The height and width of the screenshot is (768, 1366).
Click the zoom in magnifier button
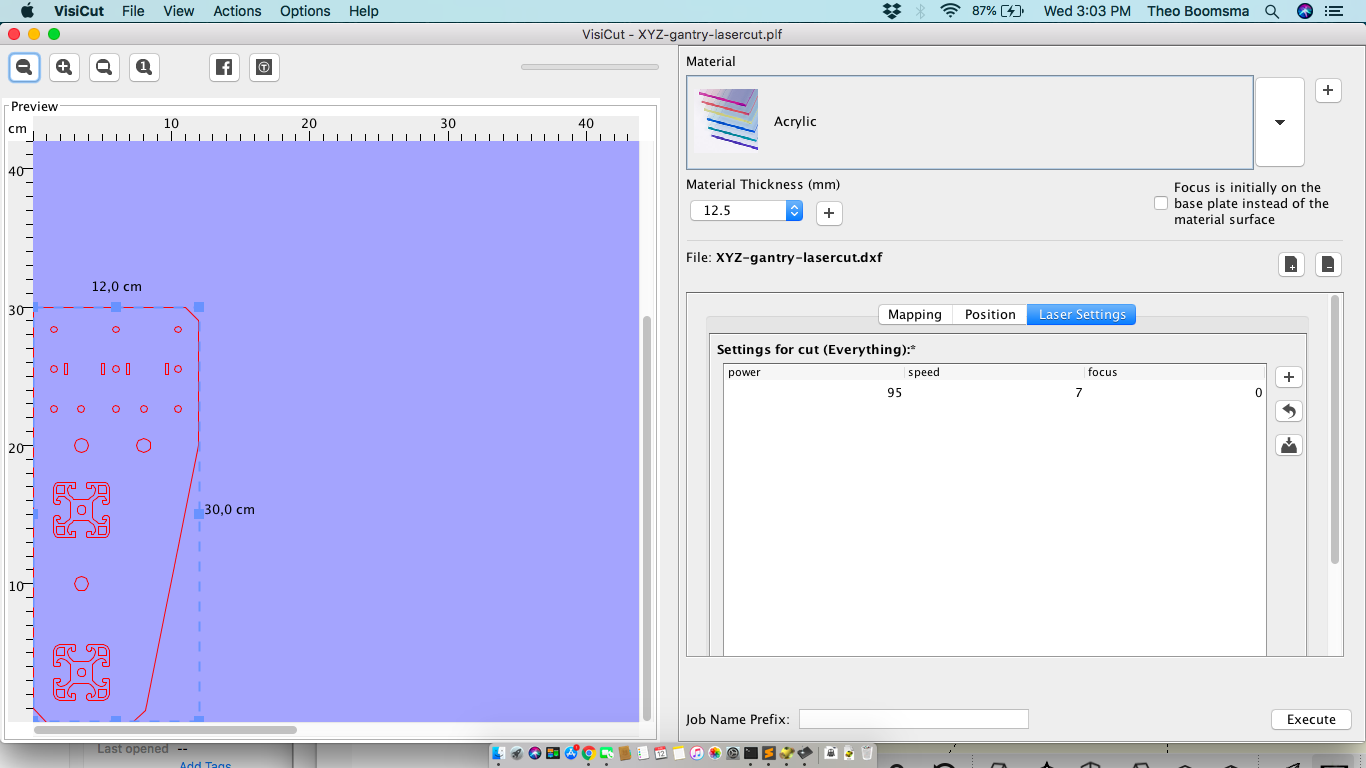(x=64, y=67)
